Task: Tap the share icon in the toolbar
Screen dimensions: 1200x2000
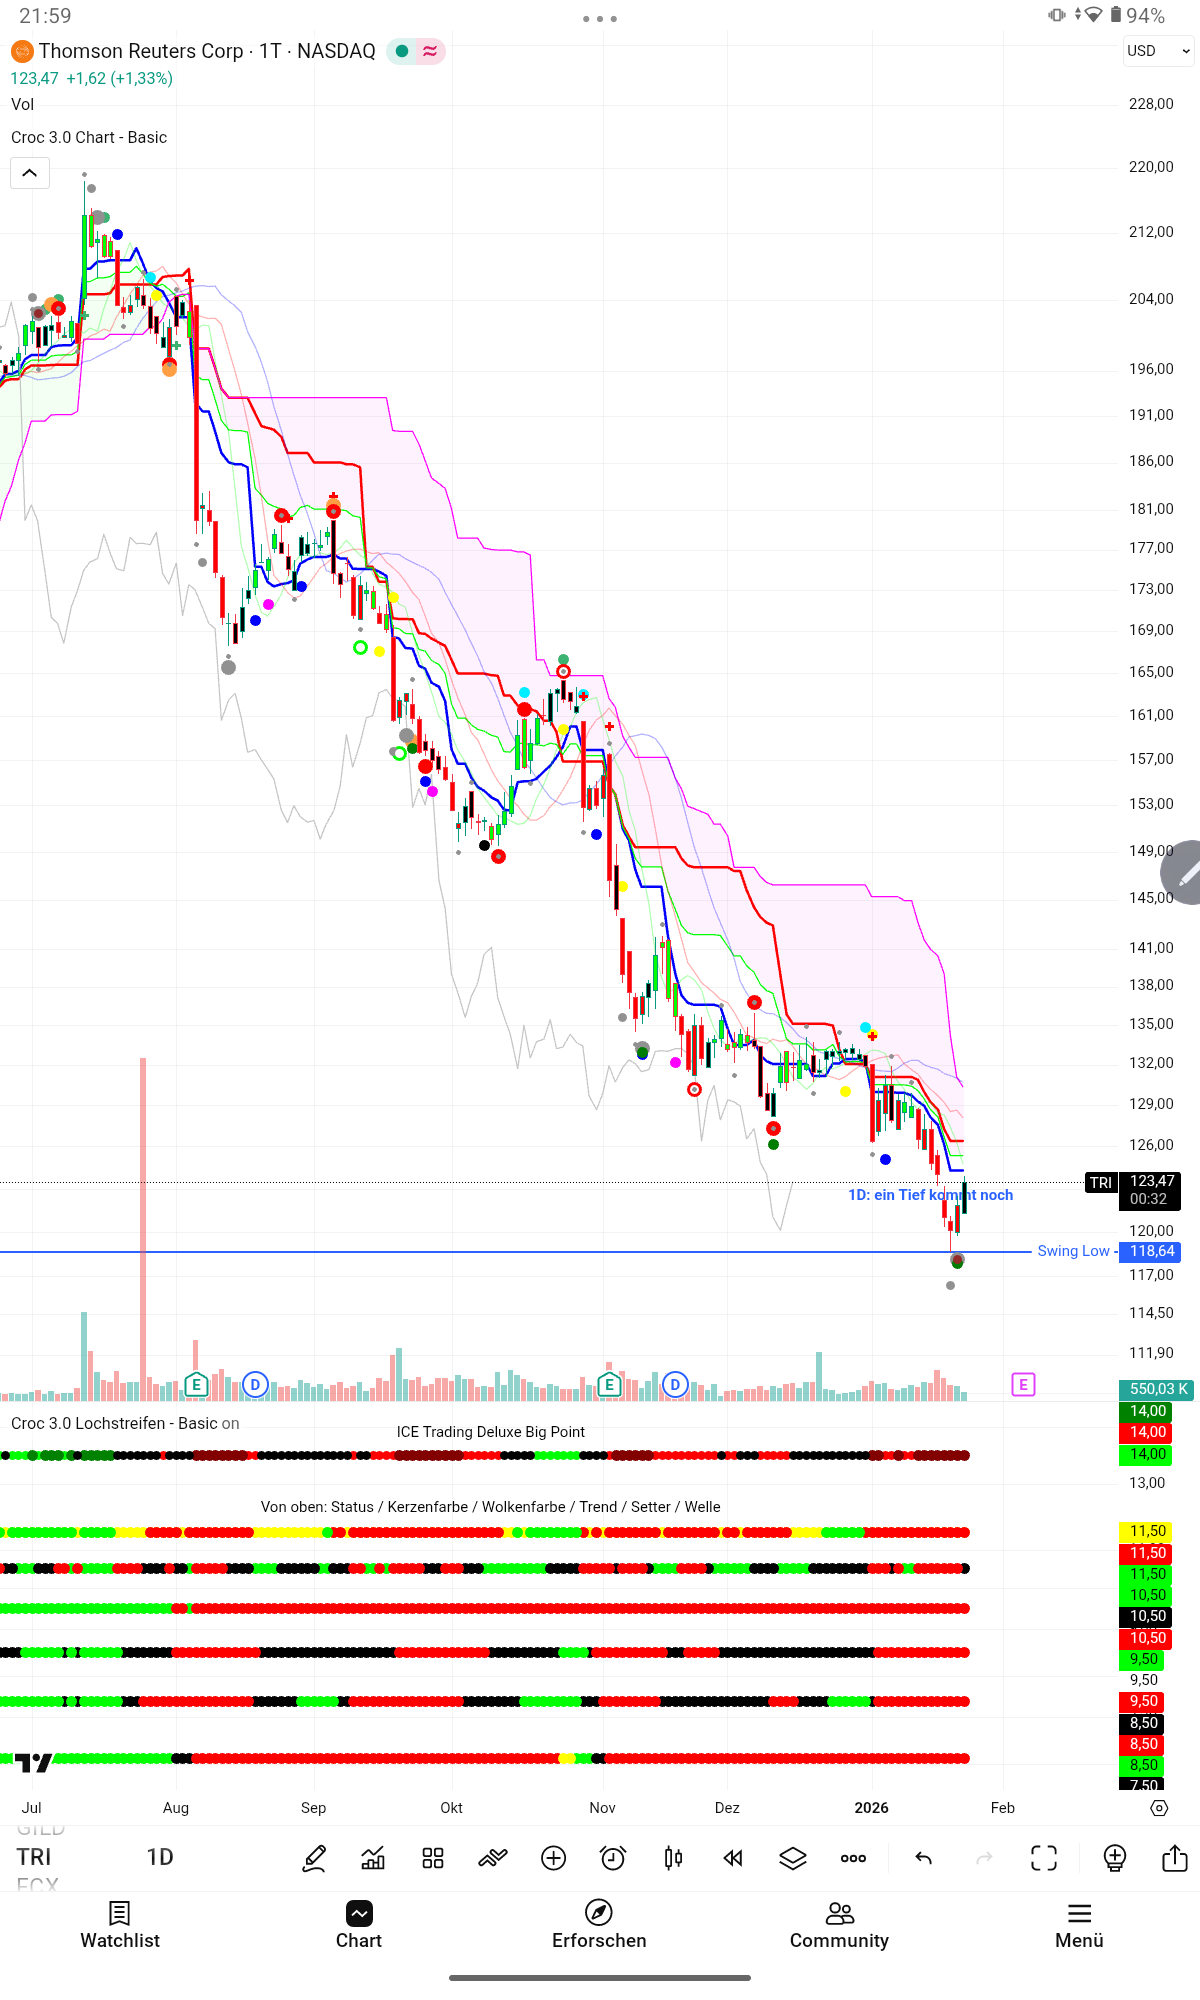Action: pyautogui.click(x=1175, y=1858)
